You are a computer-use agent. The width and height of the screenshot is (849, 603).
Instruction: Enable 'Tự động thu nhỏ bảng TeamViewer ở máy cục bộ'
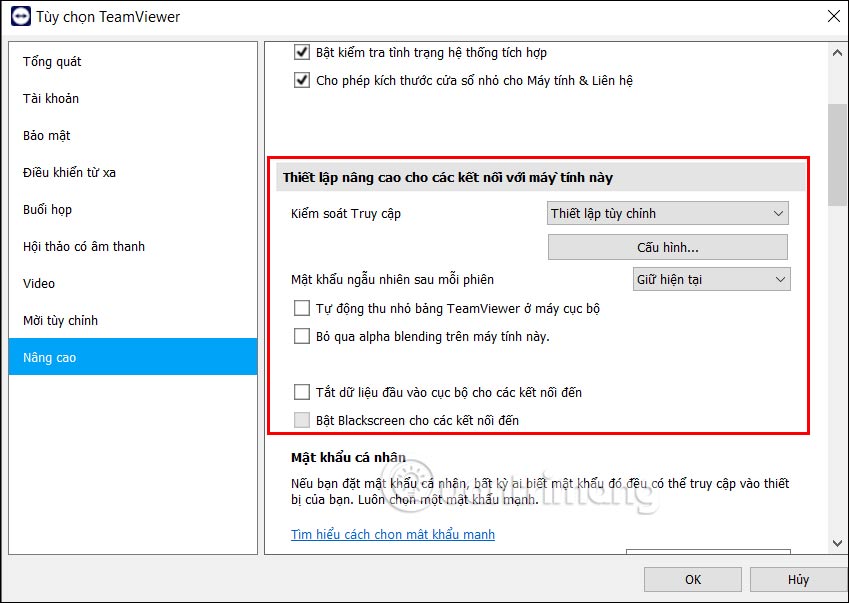click(302, 308)
